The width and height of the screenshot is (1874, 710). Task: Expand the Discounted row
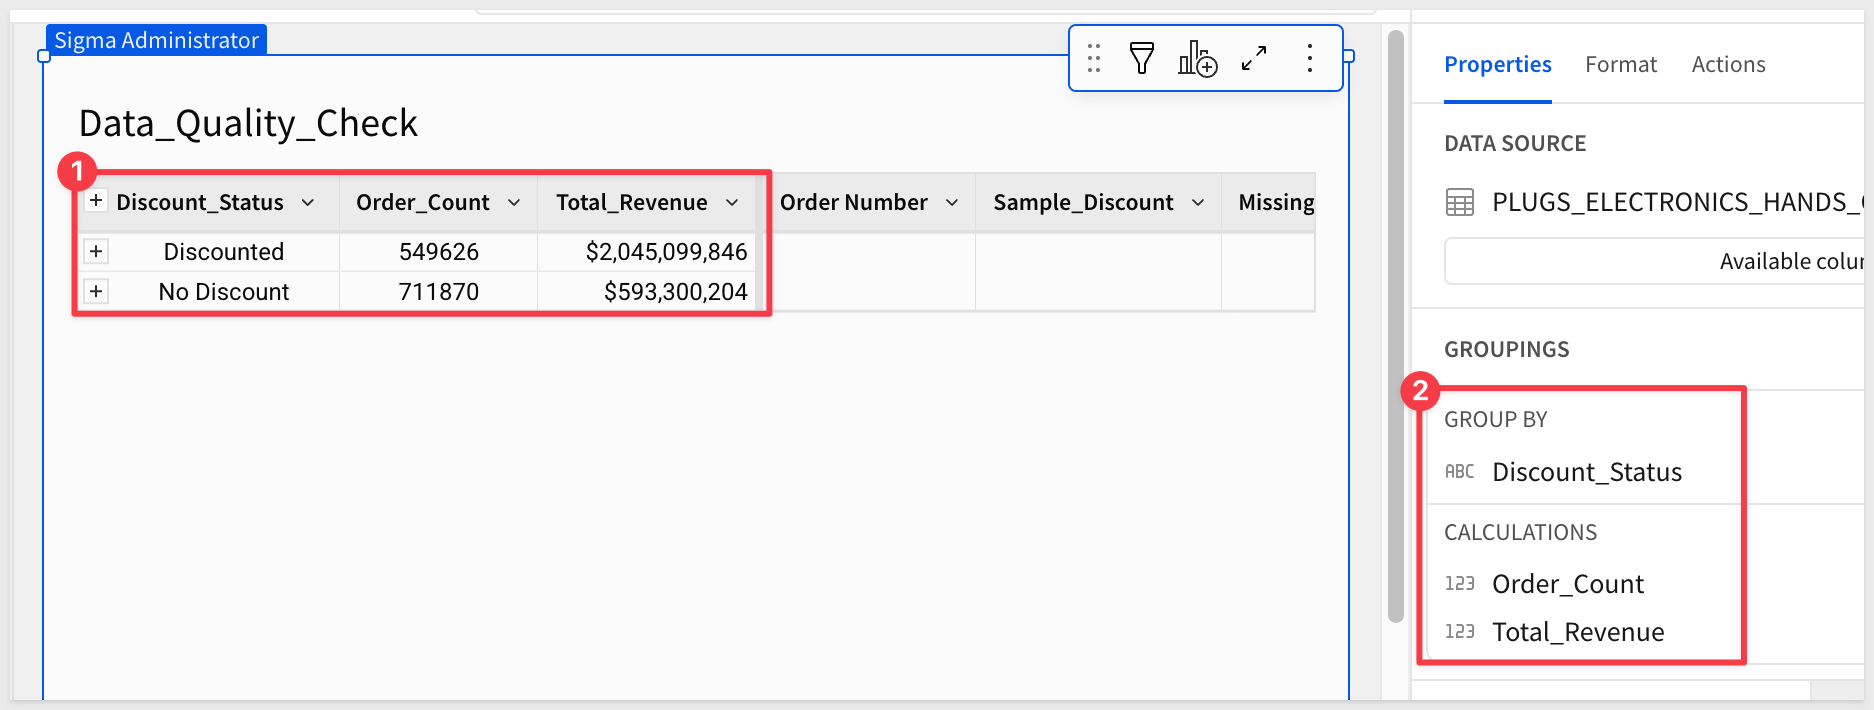[x=96, y=251]
